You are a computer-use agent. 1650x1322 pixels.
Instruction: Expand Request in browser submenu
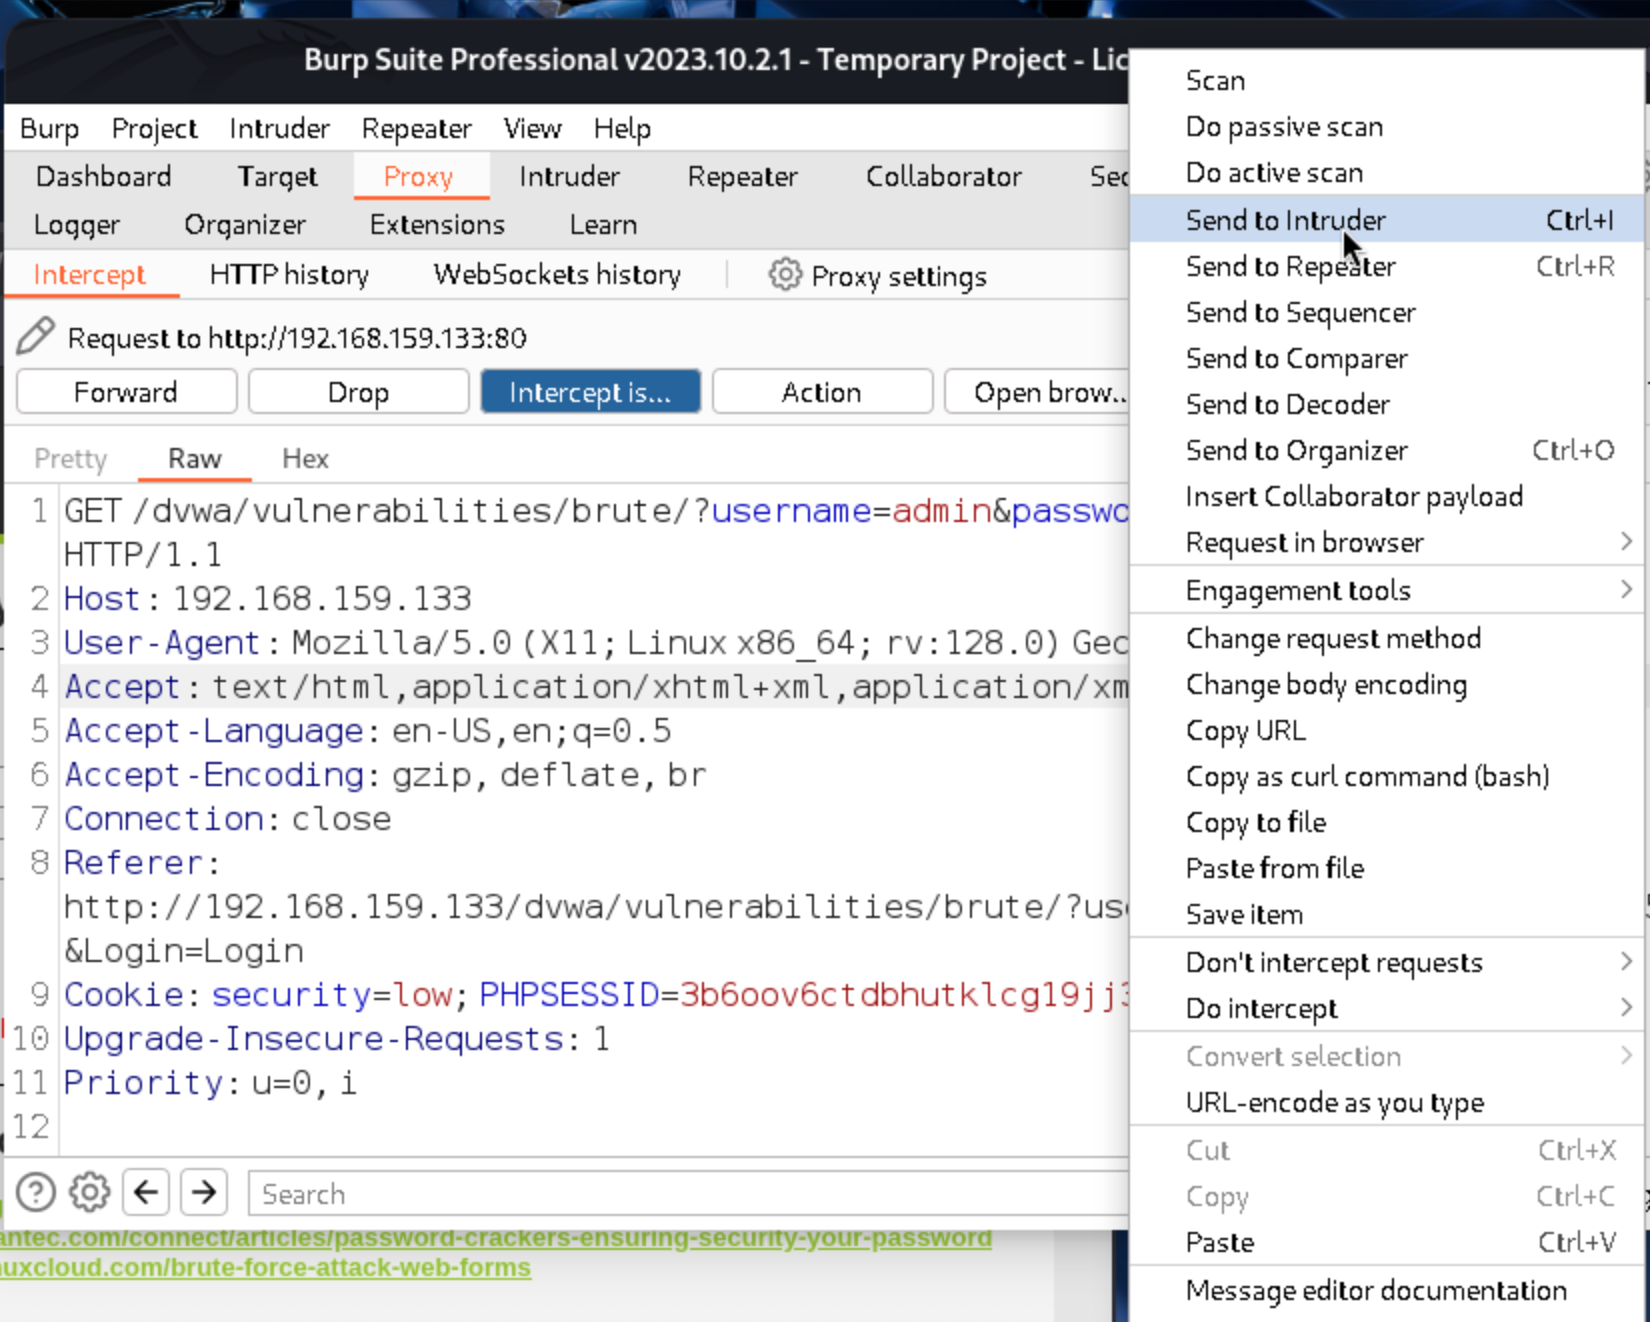[1388, 542]
